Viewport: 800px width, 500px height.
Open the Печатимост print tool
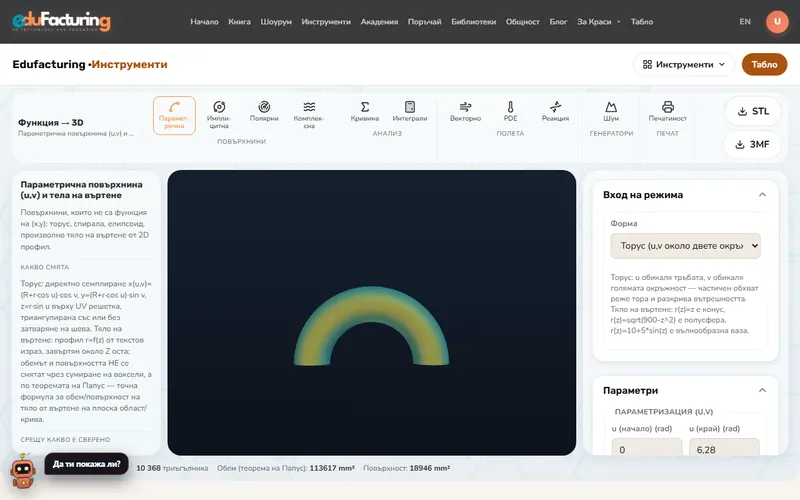[667, 112]
